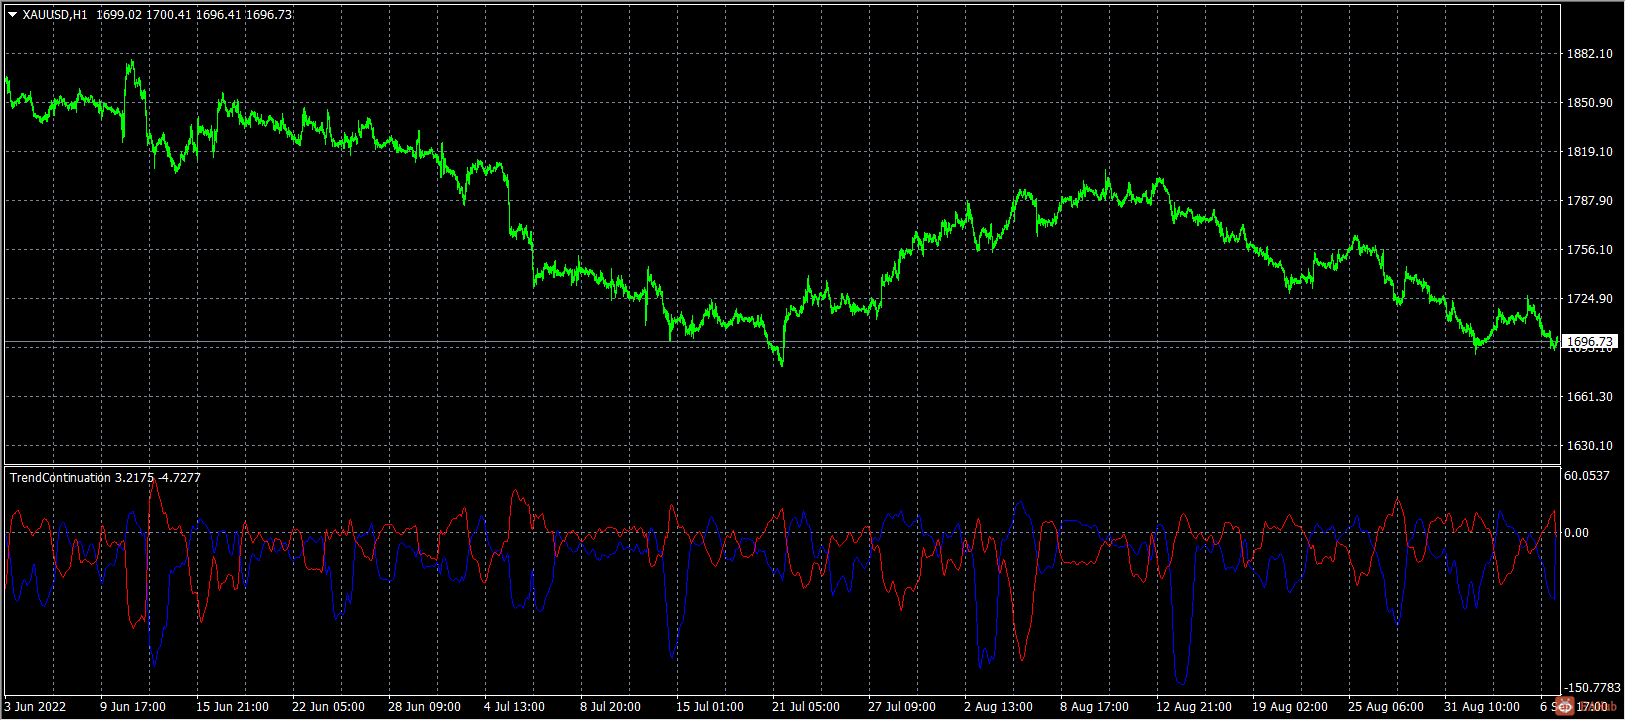This screenshot has width=1626, height=721.
Task: Click the XAUUSD,H1 symbol title
Action: [x=55, y=15]
